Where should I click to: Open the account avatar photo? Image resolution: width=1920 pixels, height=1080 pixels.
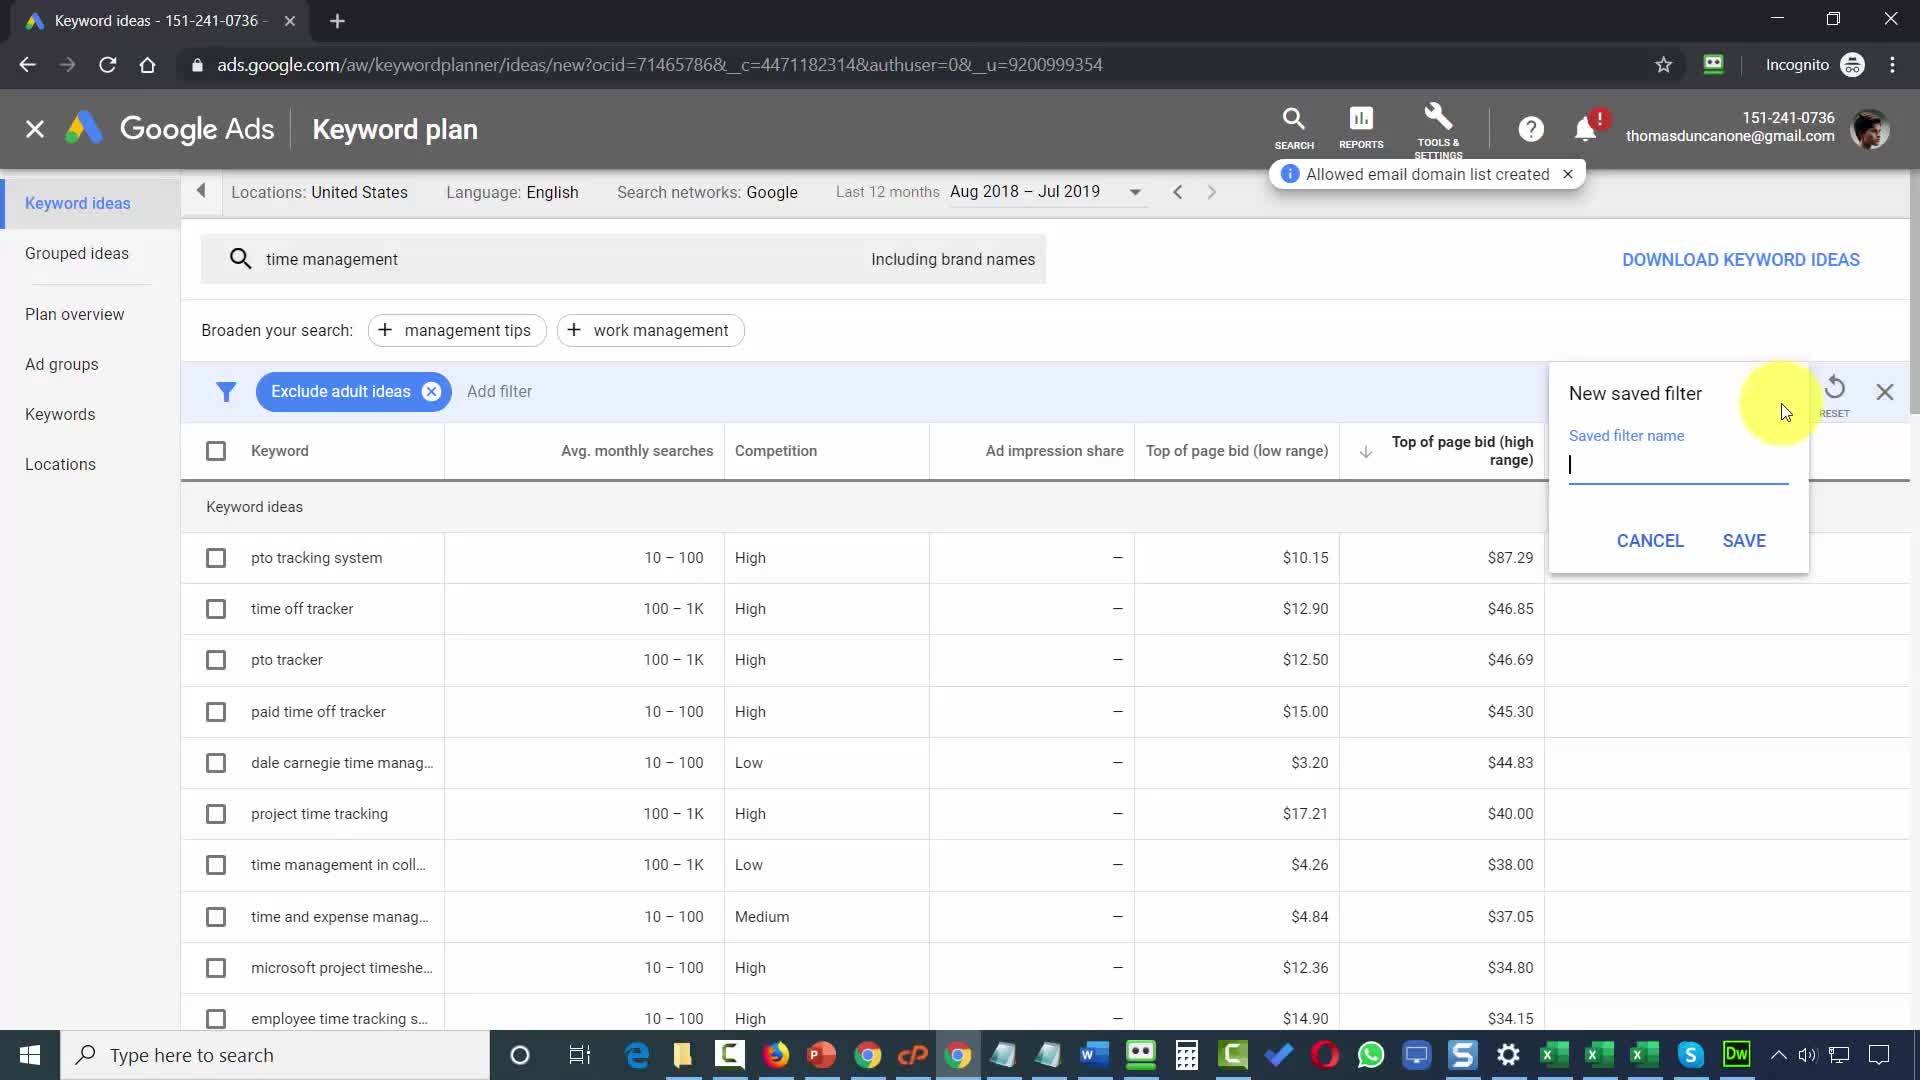[x=1869, y=129]
